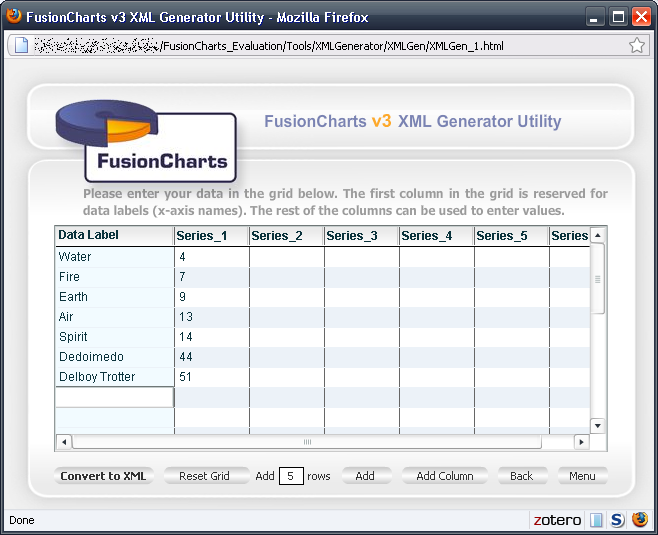Click the bookmark star icon in address bar
Viewport: 658px width, 535px height.
(x=636, y=45)
